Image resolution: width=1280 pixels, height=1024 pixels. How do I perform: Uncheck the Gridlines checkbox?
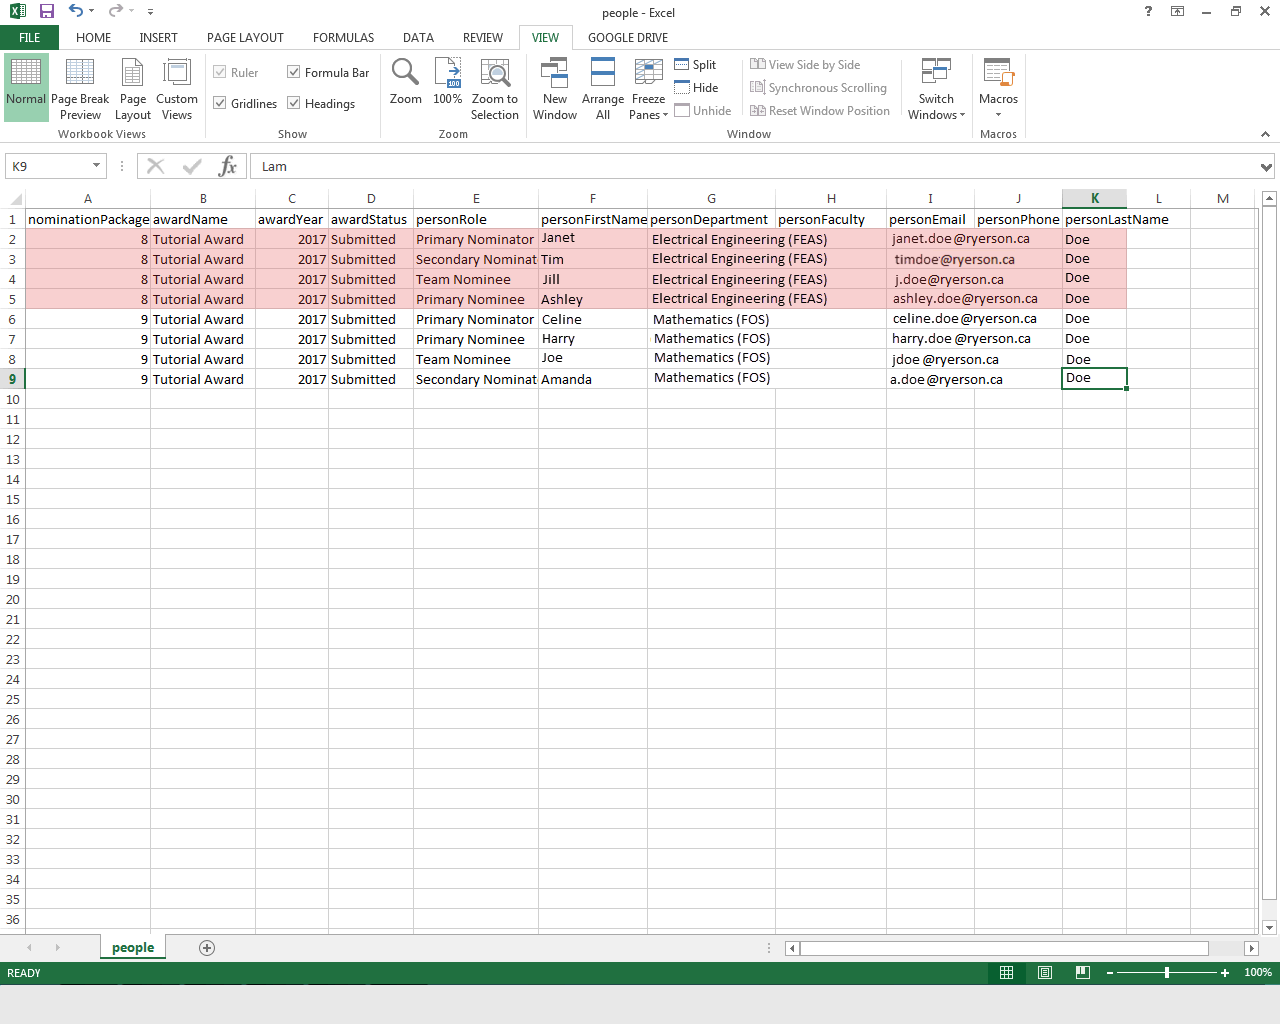pos(220,103)
